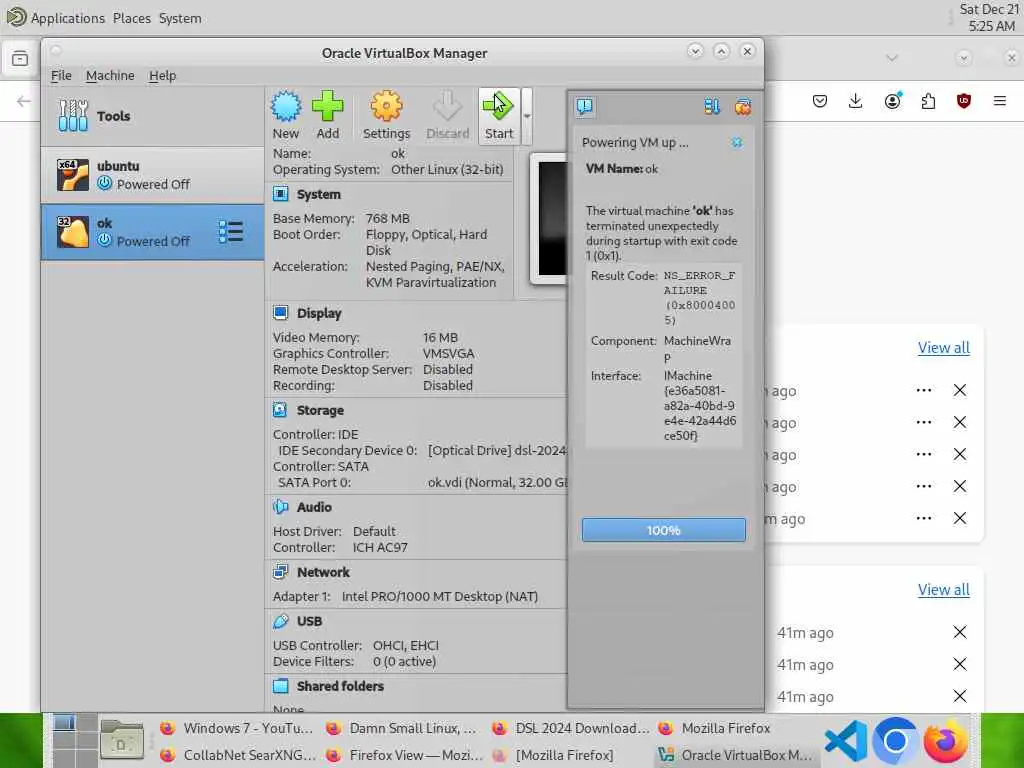The height and width of the screenshot is (768, 1024).
Task: Click the Firefox account avatar icon
Action: (893, 101)
